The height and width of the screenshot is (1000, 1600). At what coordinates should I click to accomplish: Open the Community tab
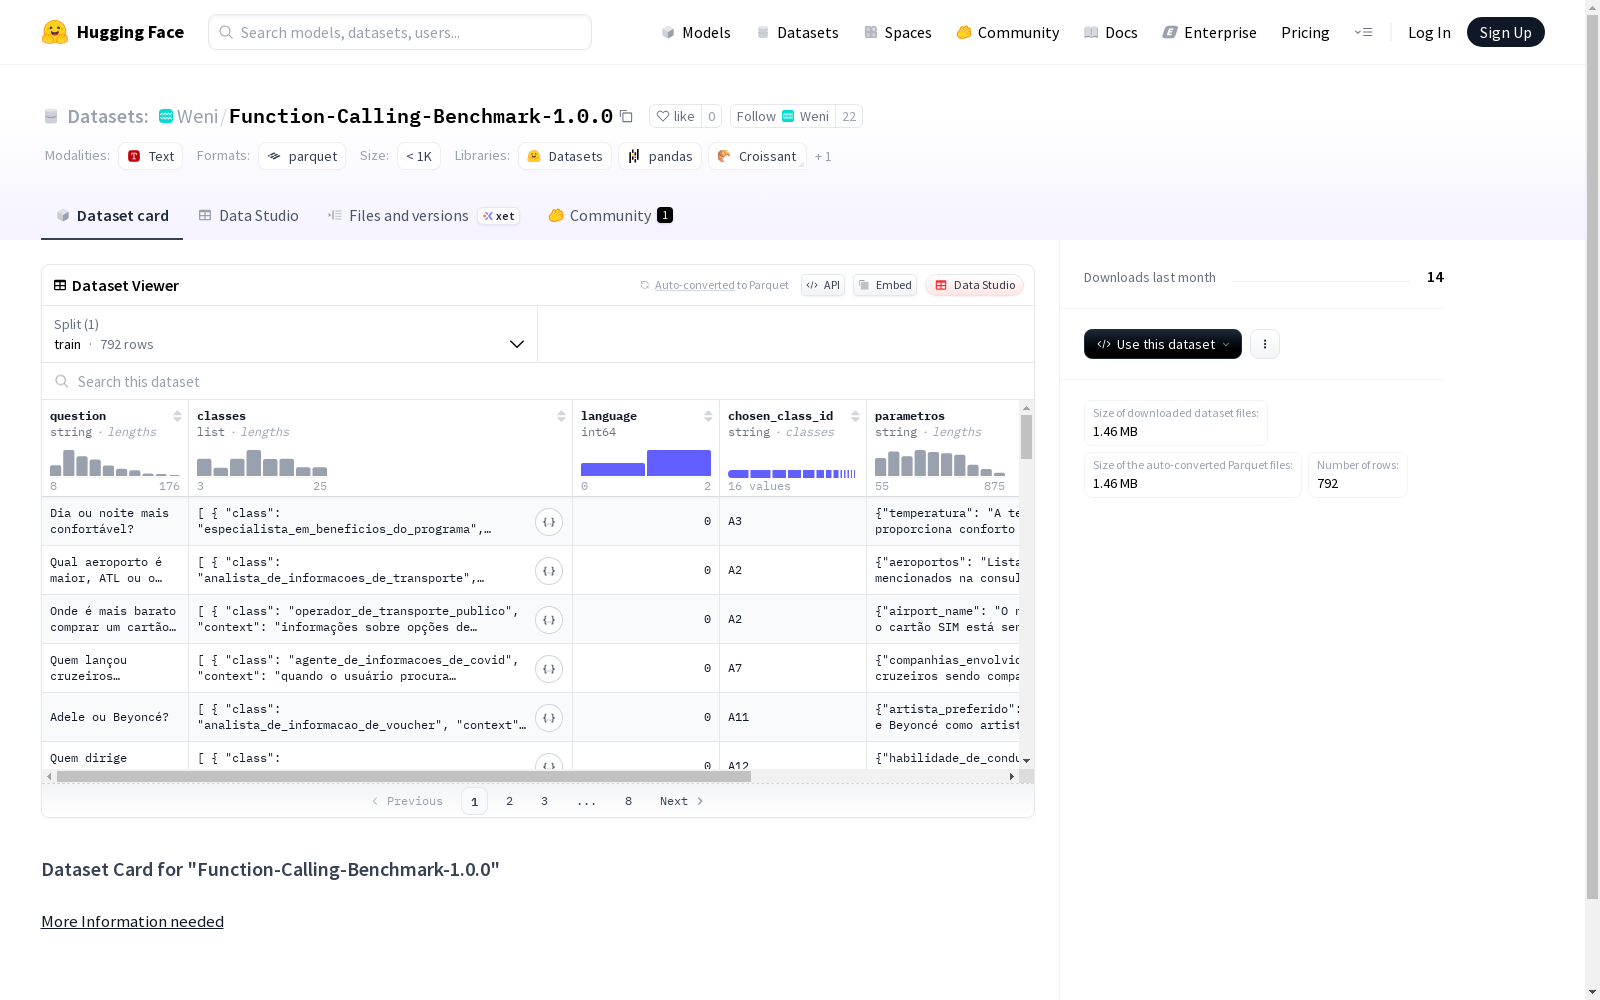tap(610, 216)
